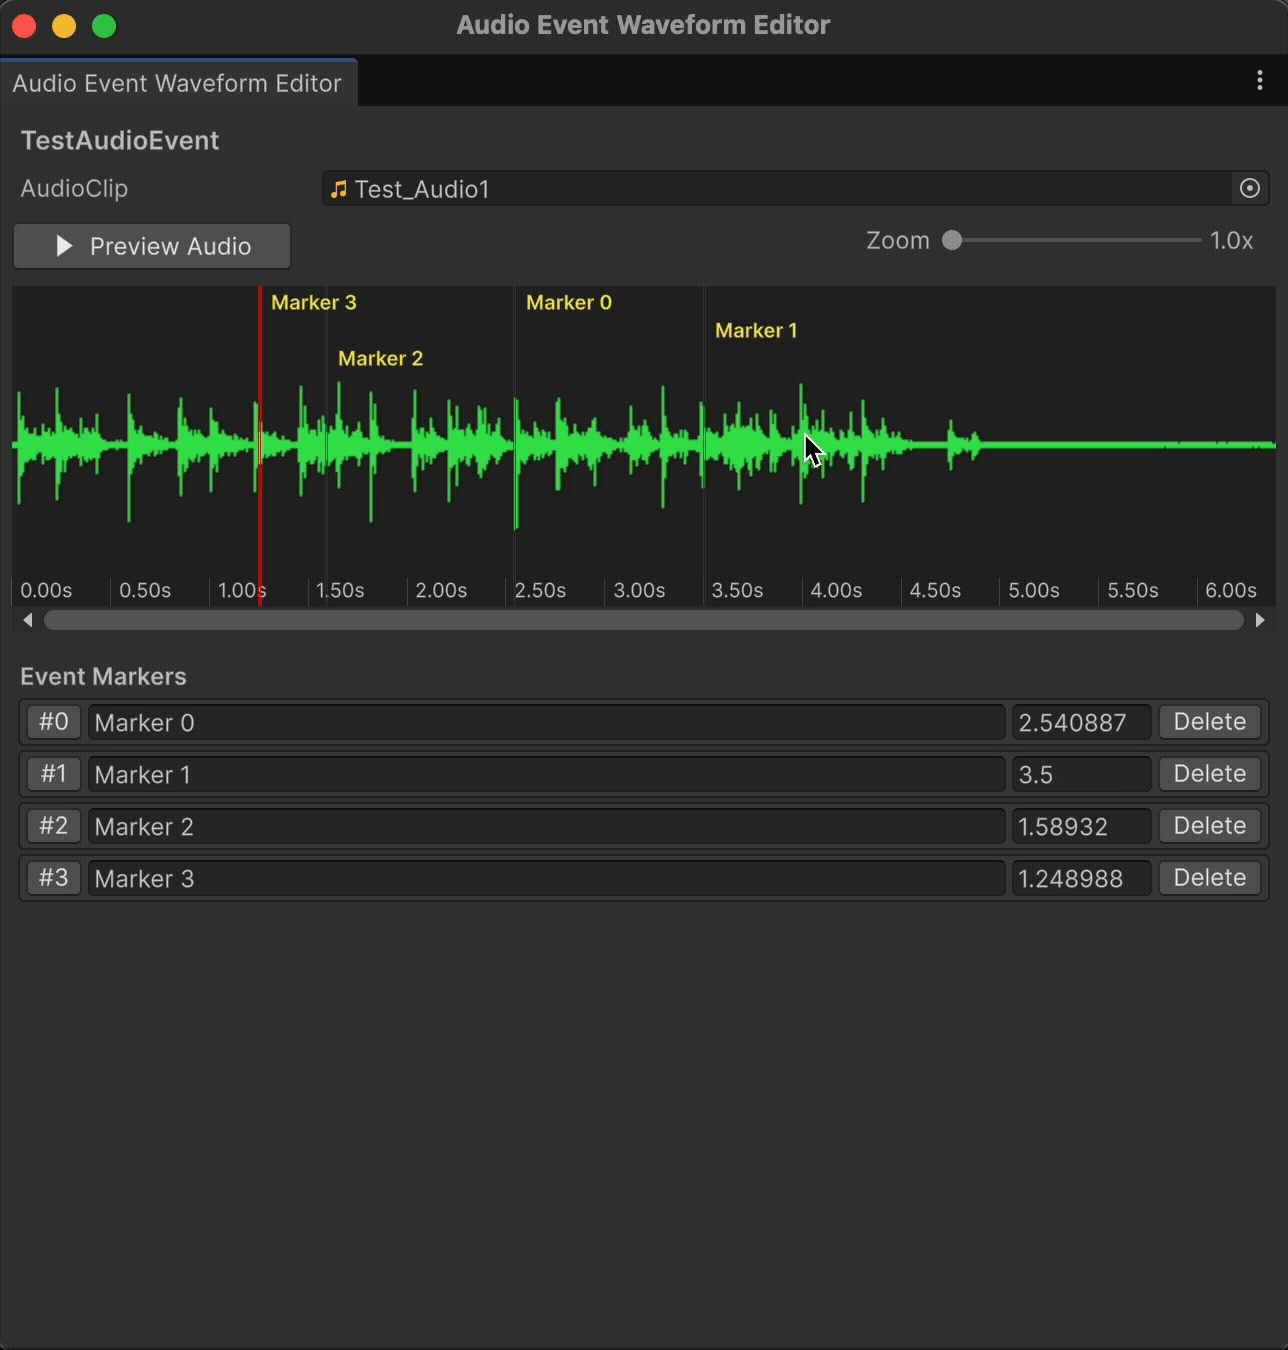Click the Event Markers heading
Screen dimensions: 1288x1350
tap(103, 676)
